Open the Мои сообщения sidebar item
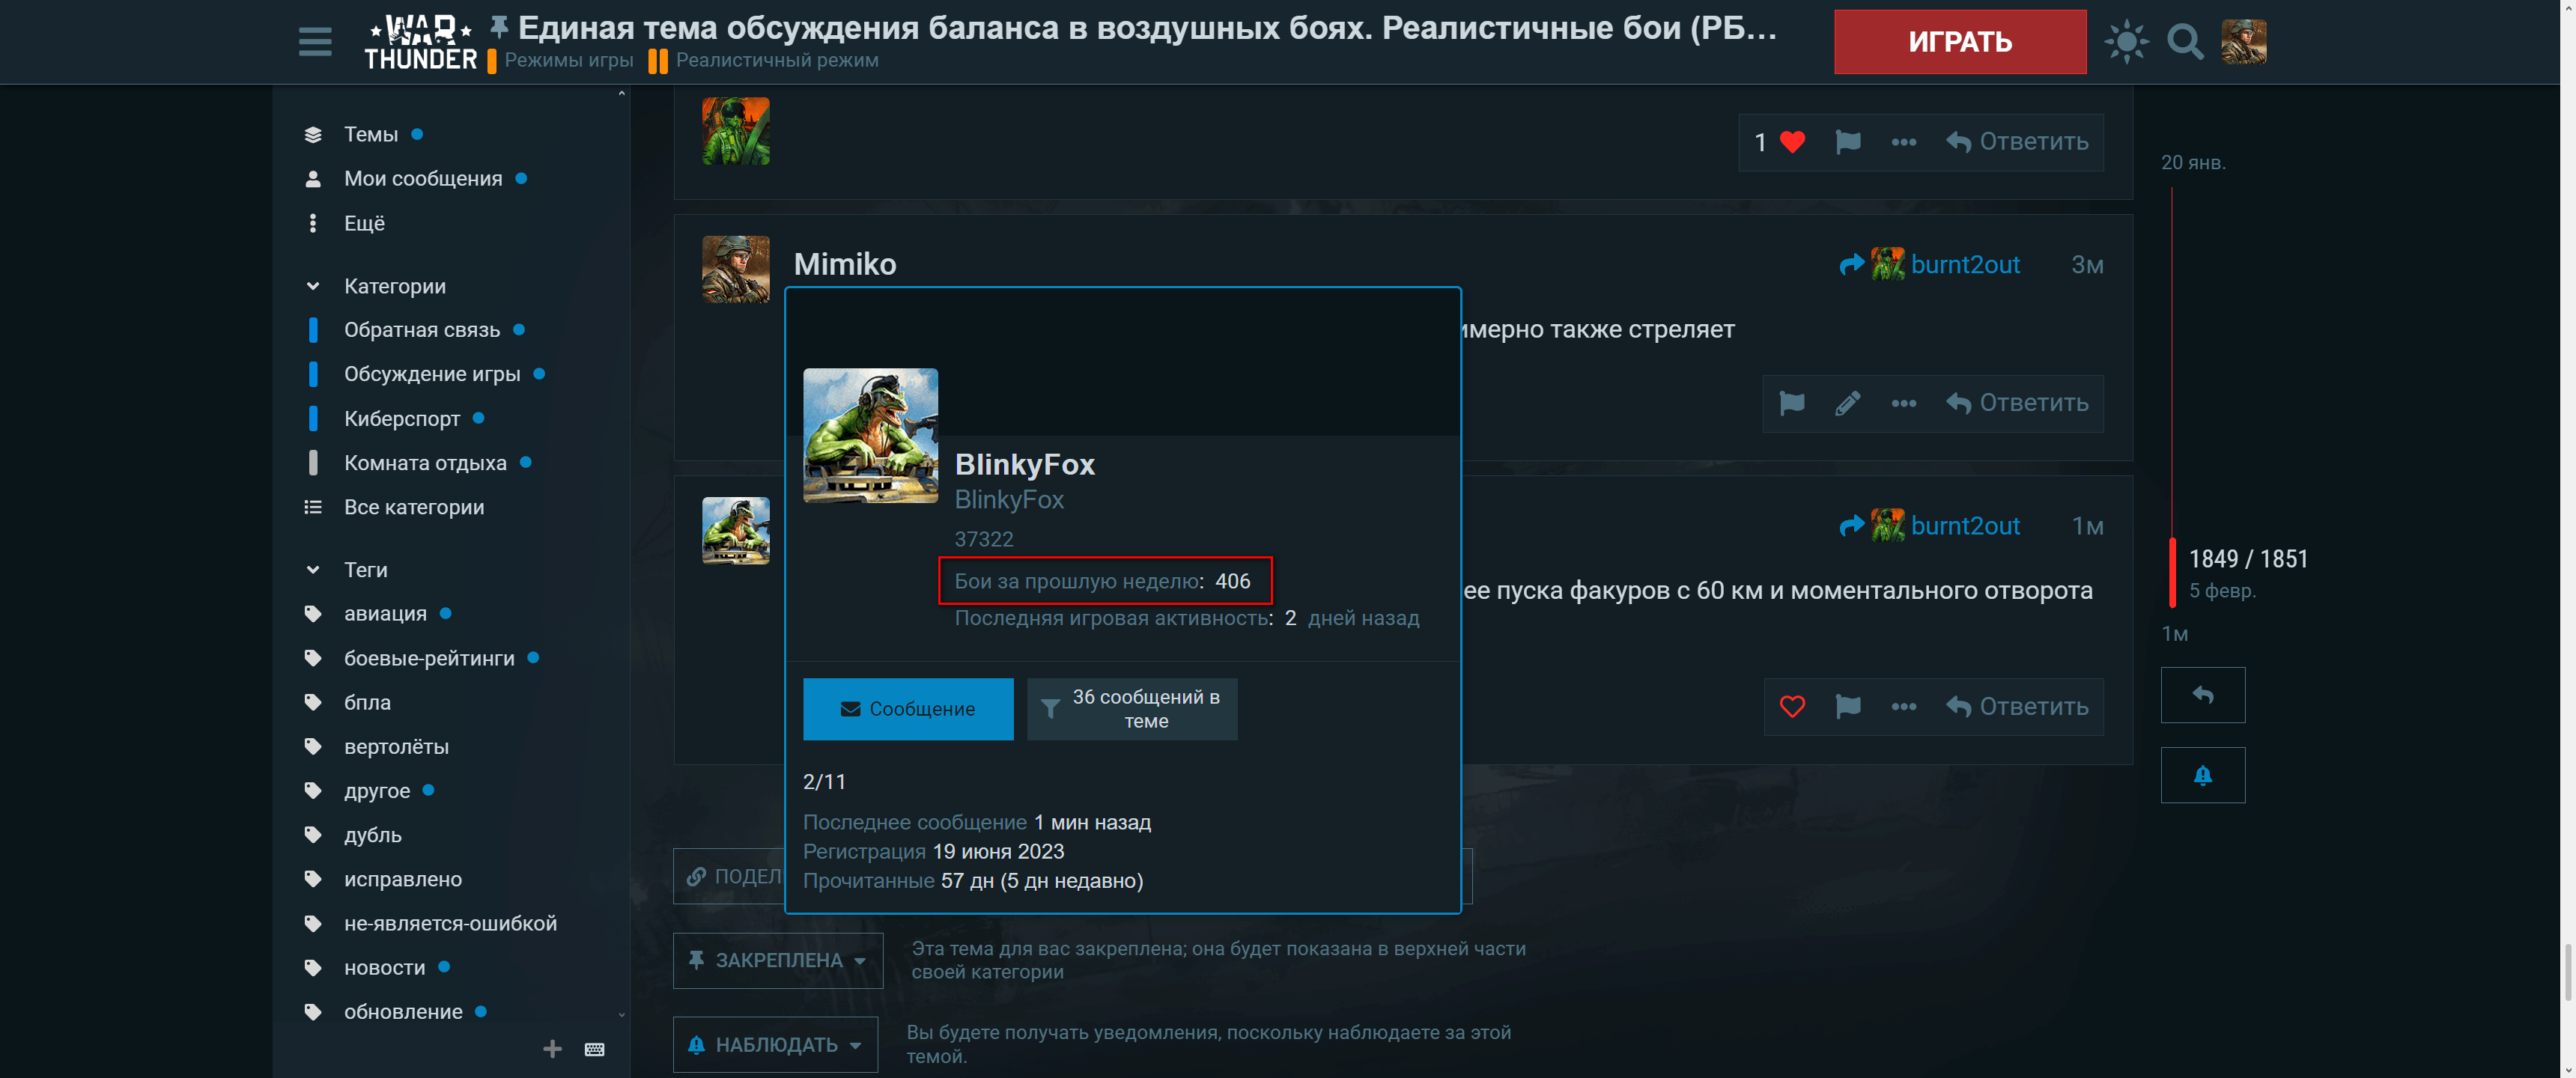 pos(422,179)
